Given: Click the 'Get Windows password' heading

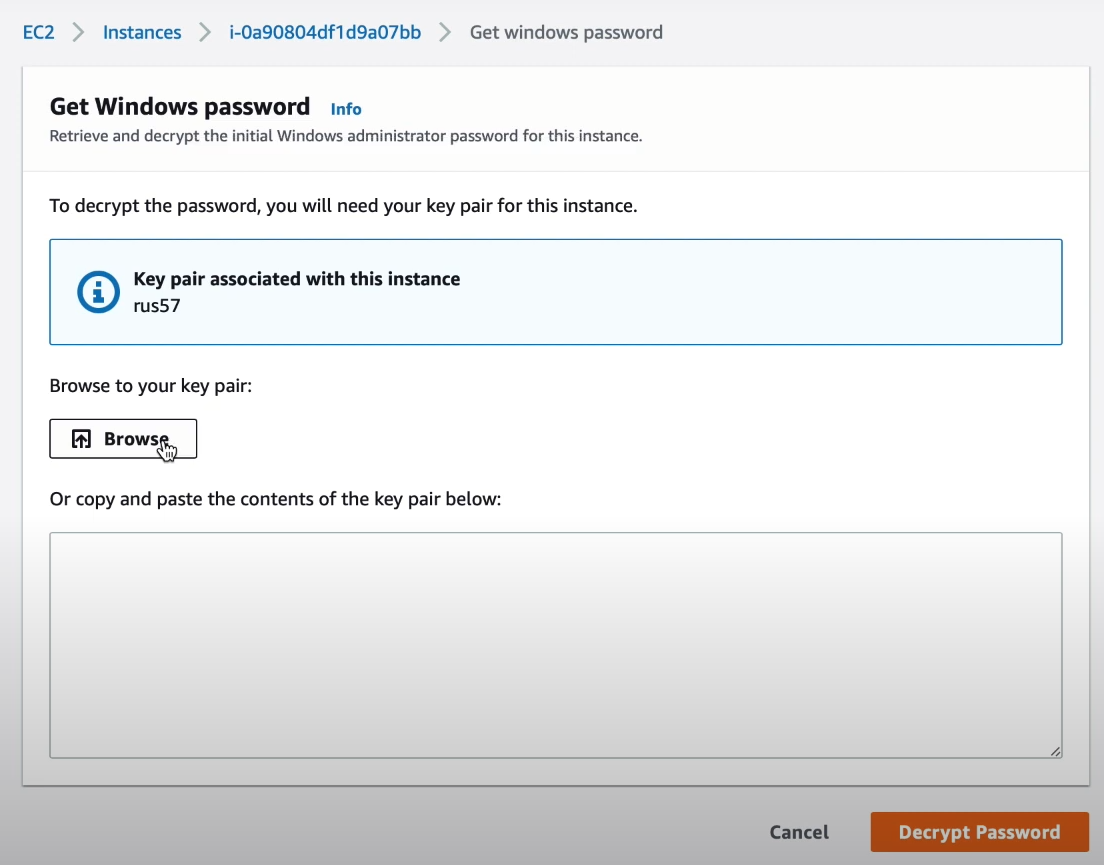Looking at the screenshot, I should point(180,107).
